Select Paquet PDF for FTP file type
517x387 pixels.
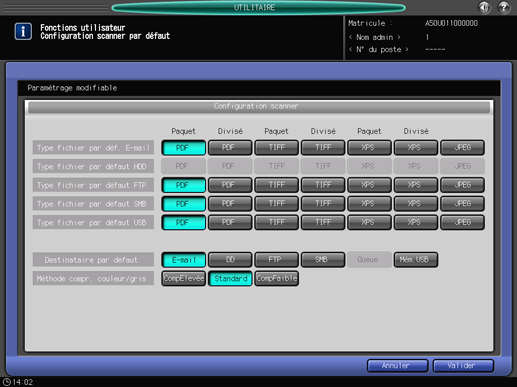pyautogui.click(x=183, y=185)
